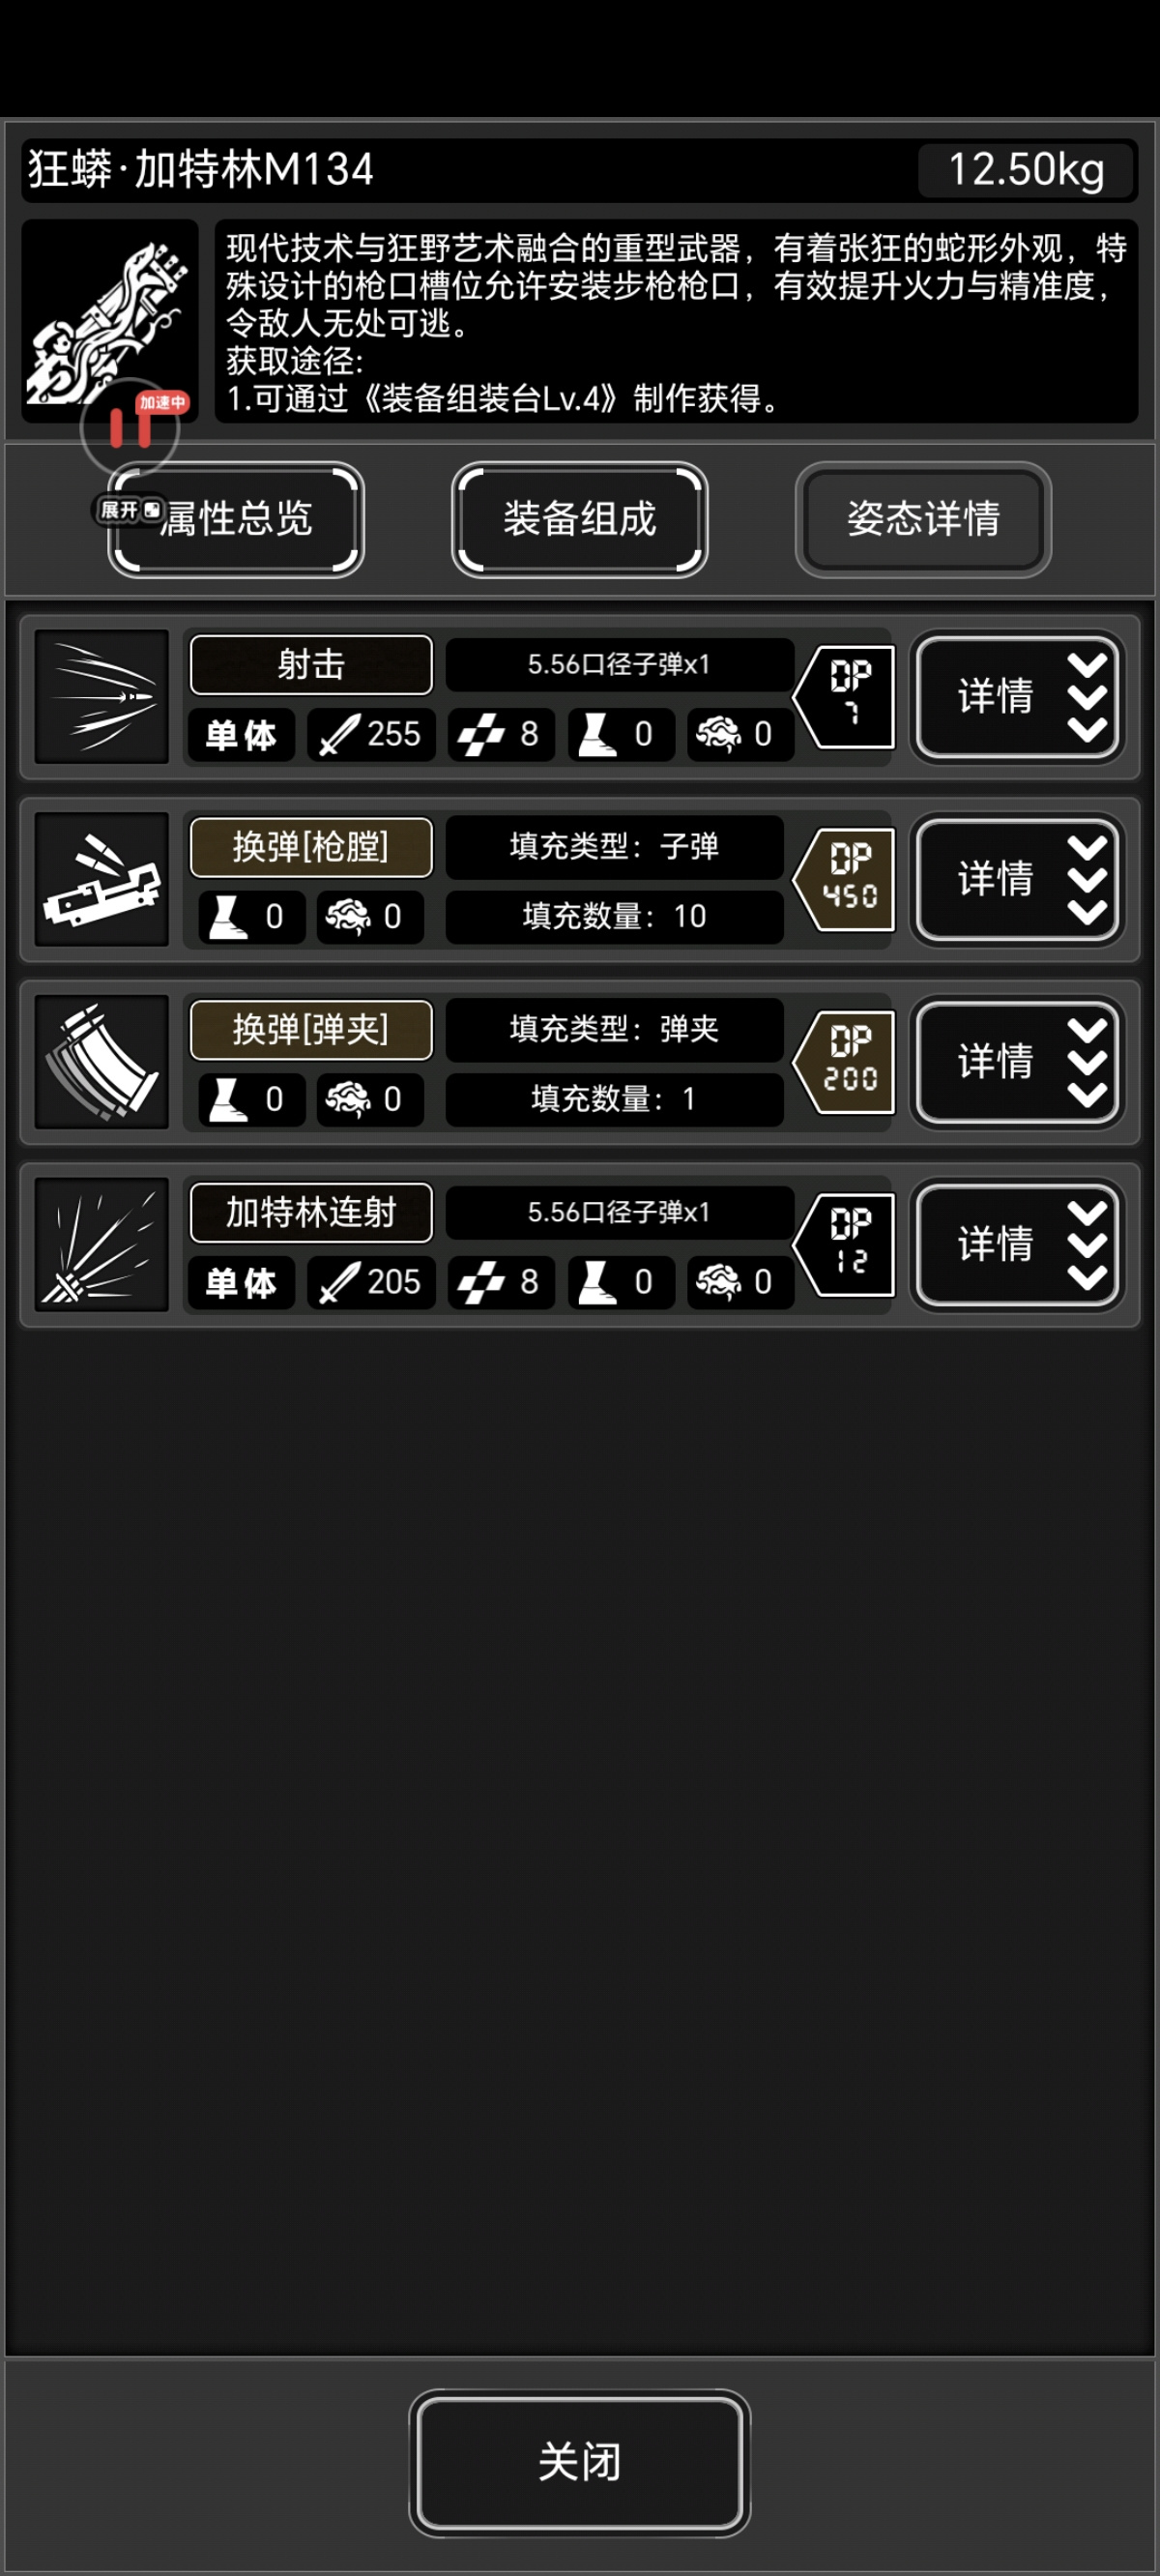
Task: Open the 姿态详情 tab
Action: click(924, 519)
